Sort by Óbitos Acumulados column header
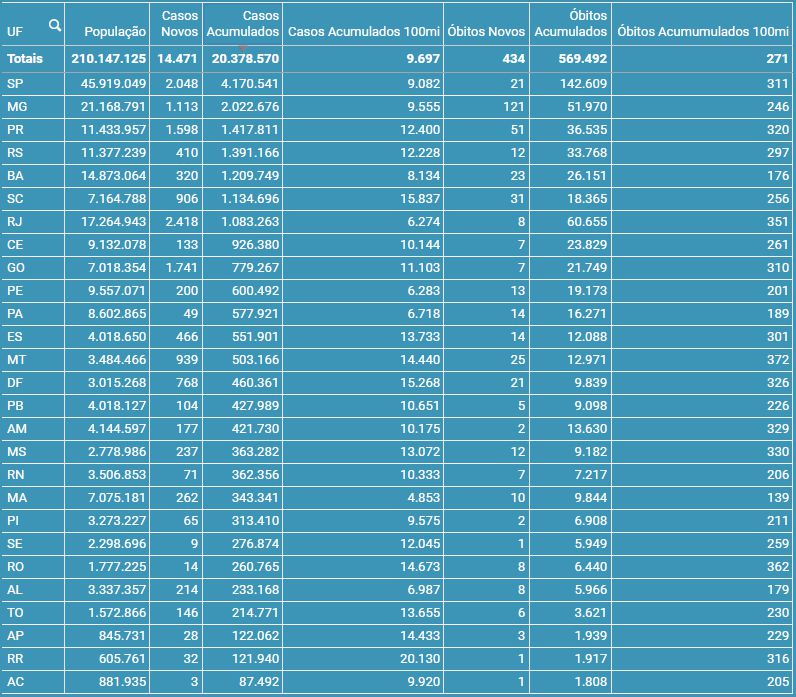The width and height of the screenshot is (796, 697). point(570,24)
